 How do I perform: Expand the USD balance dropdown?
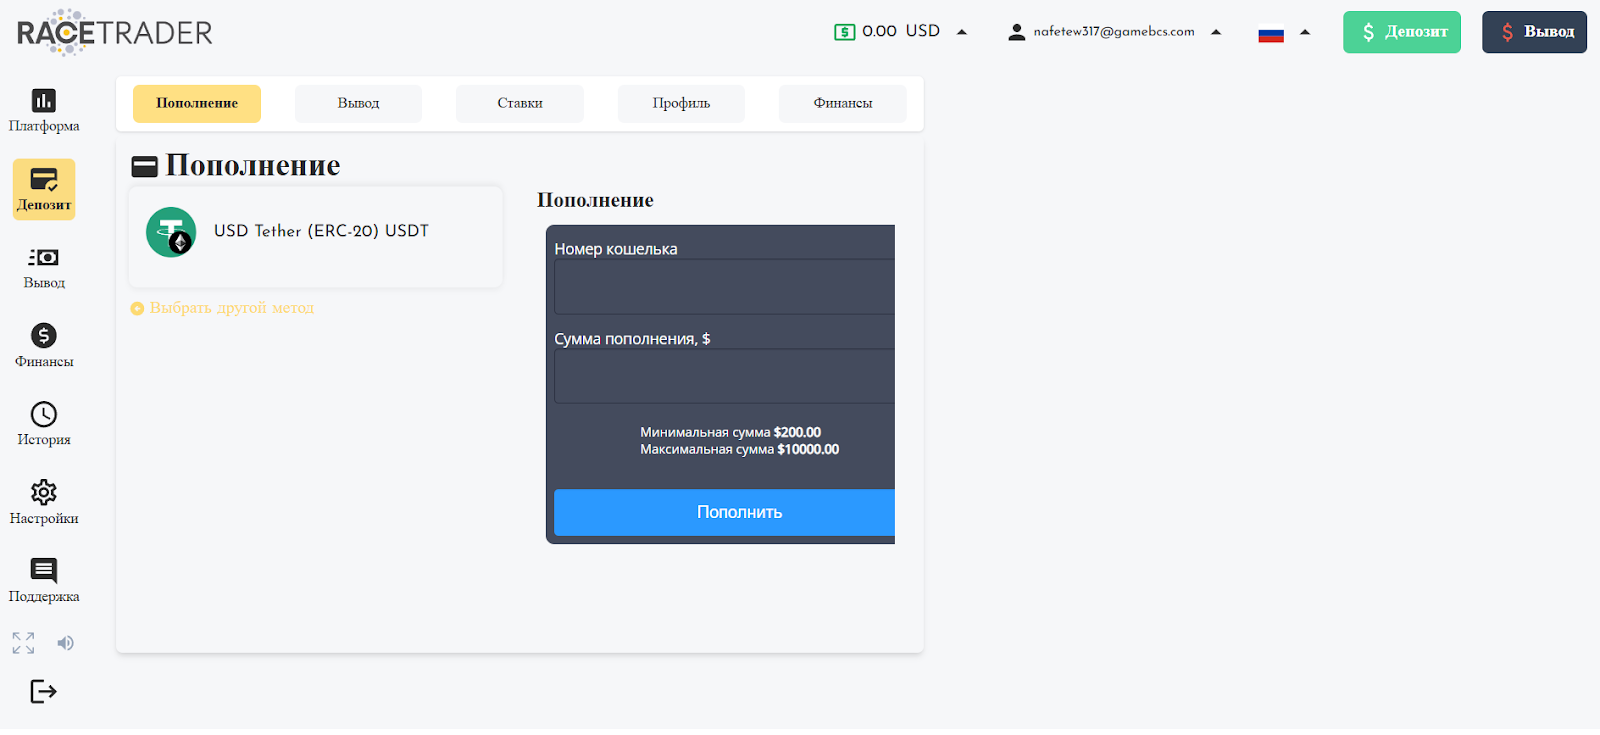[962, 32]
